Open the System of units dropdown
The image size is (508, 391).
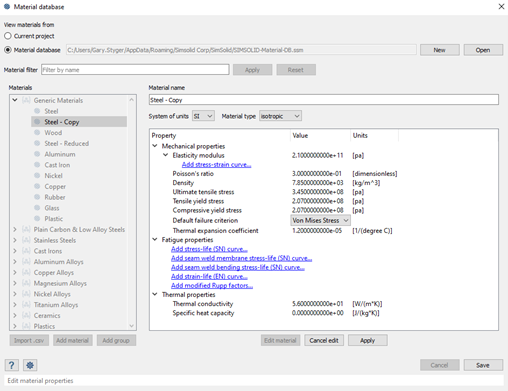pyautogui.click(x=203, y=116)
